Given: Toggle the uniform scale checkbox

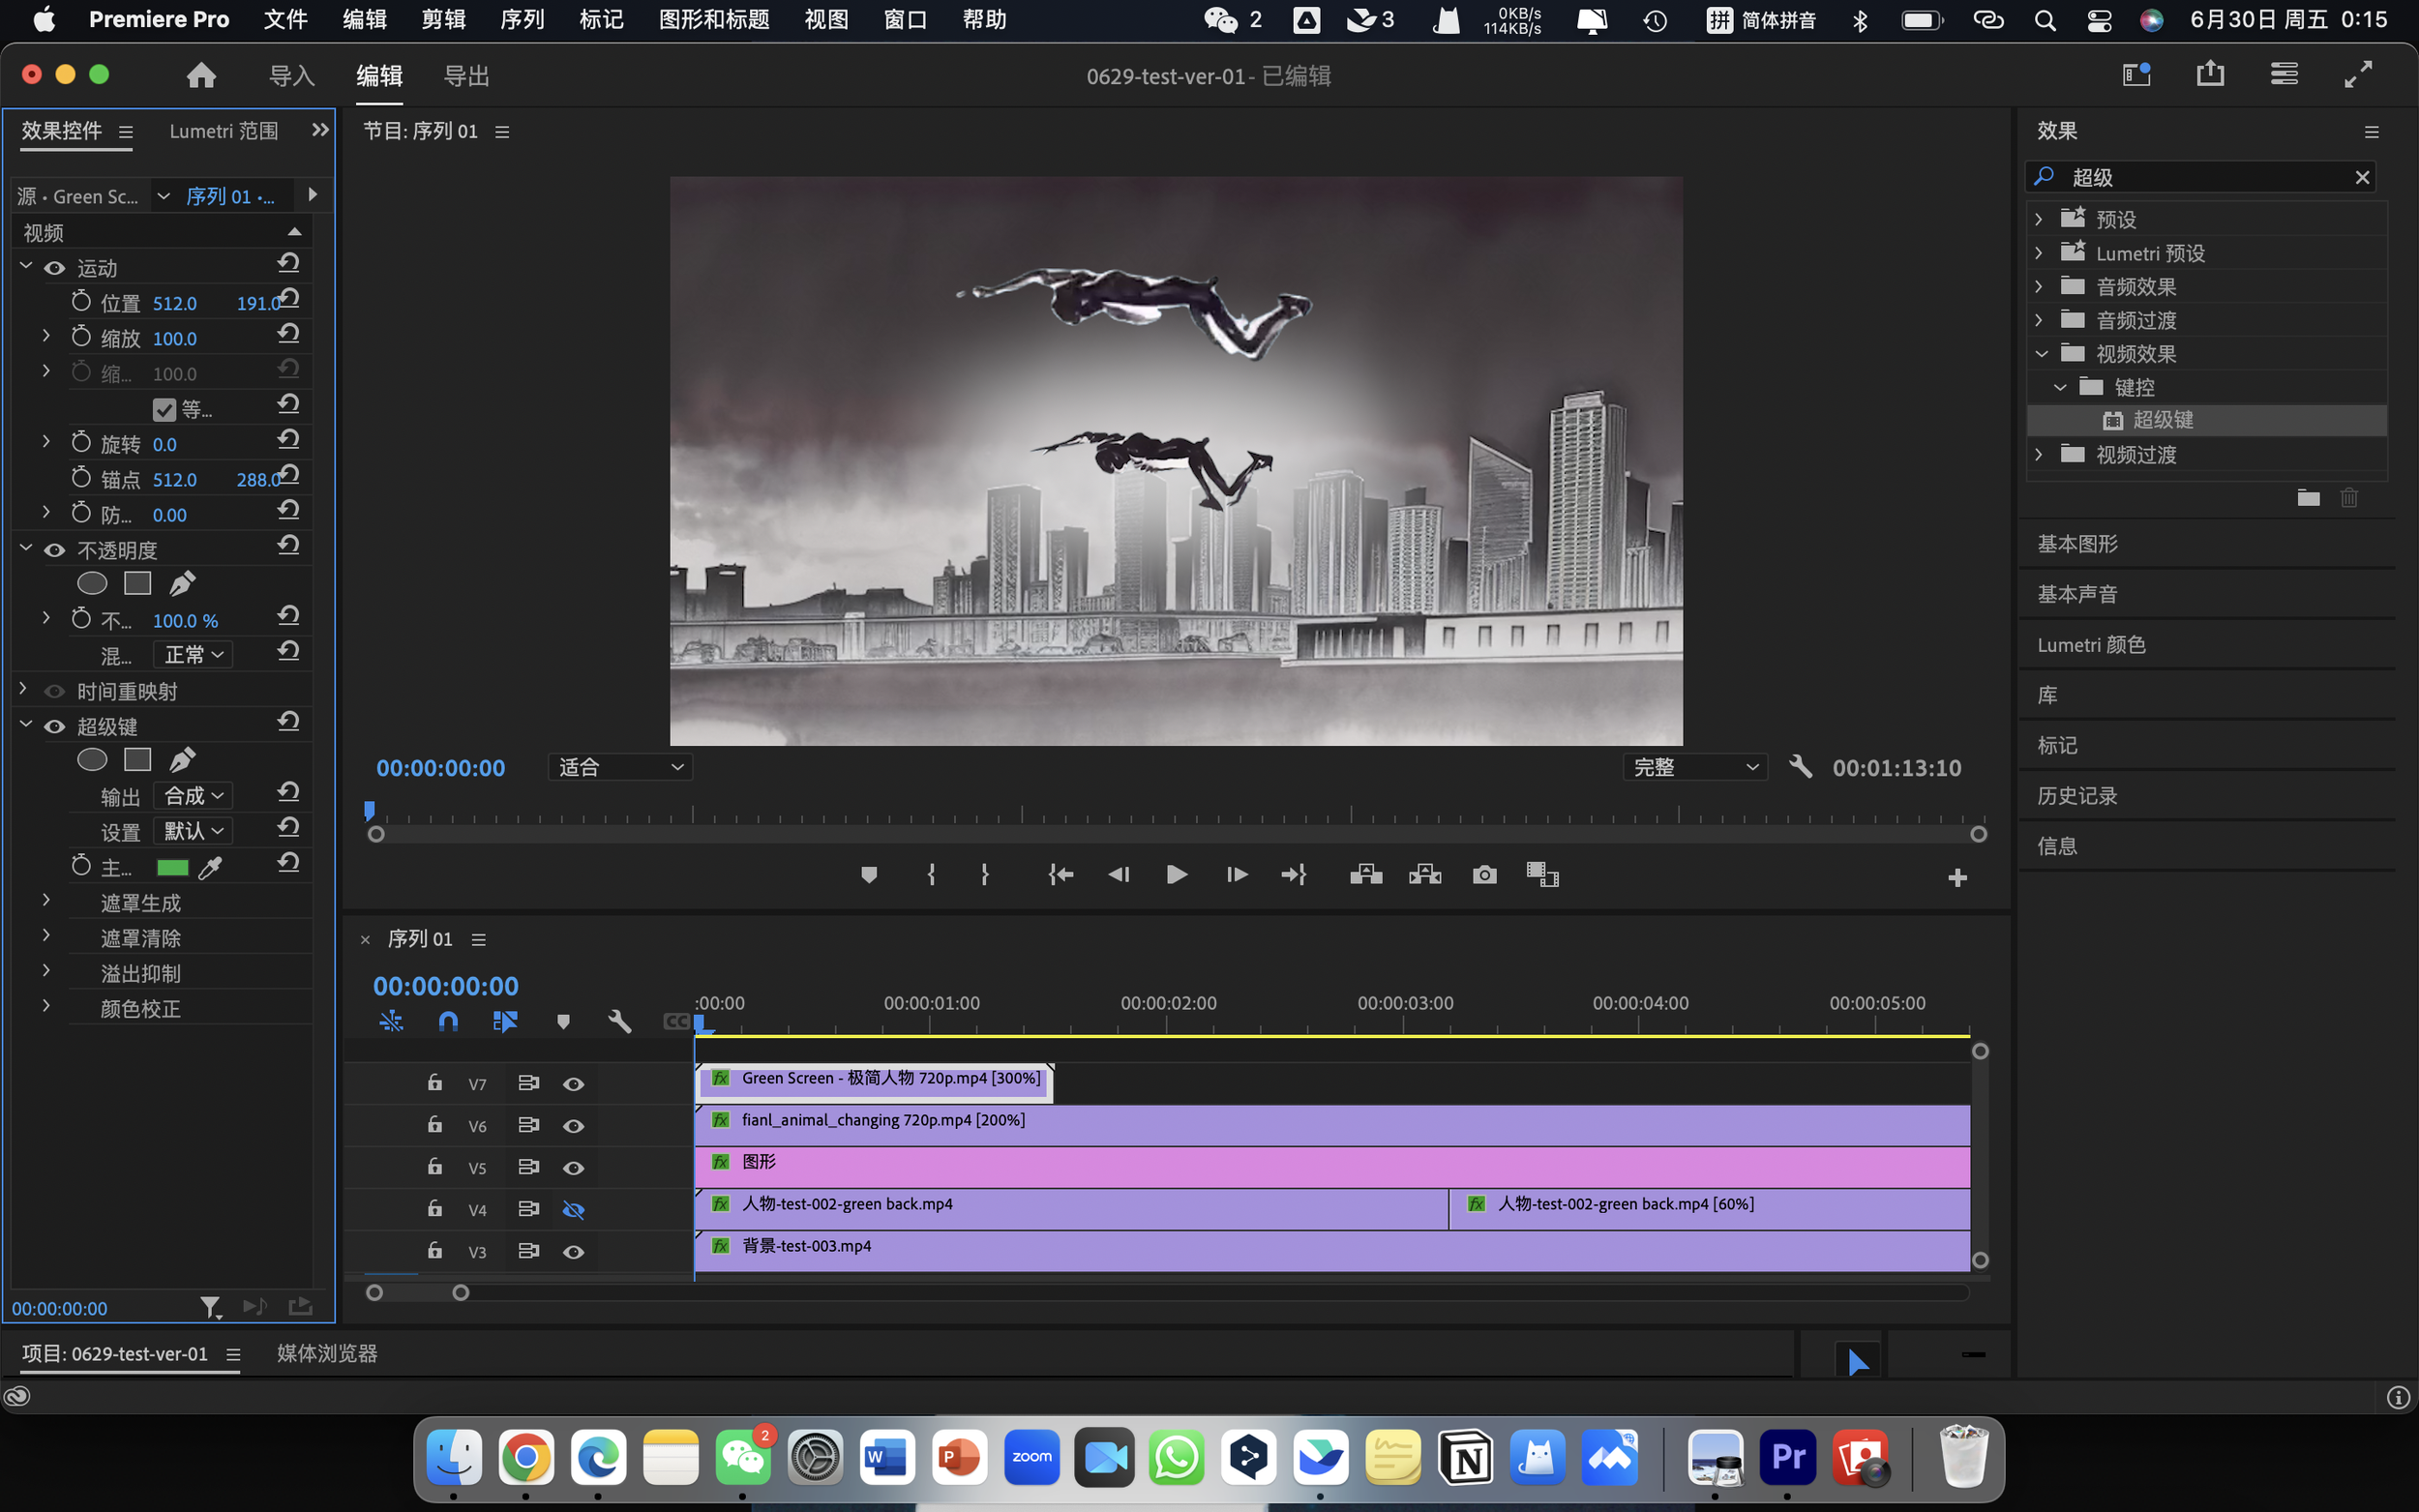Looking at the screenshot, I should [x=164, y=410].
